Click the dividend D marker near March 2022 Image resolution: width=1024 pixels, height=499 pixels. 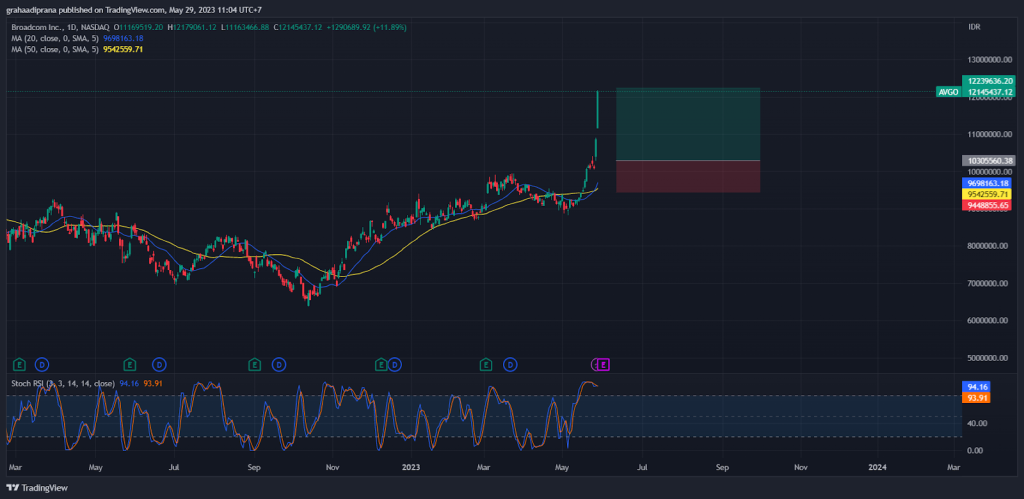(x=42, y=364)
